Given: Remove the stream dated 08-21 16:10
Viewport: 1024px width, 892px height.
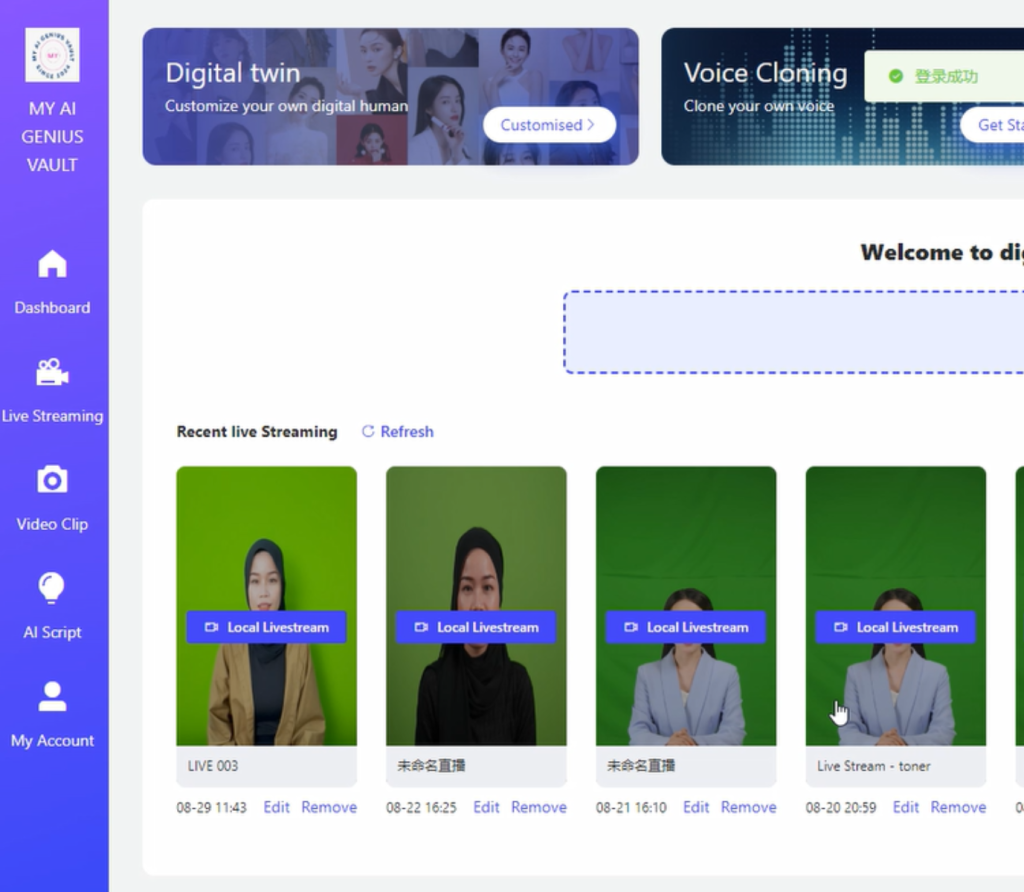Looking at the screenshot, I should coord(748,807).
